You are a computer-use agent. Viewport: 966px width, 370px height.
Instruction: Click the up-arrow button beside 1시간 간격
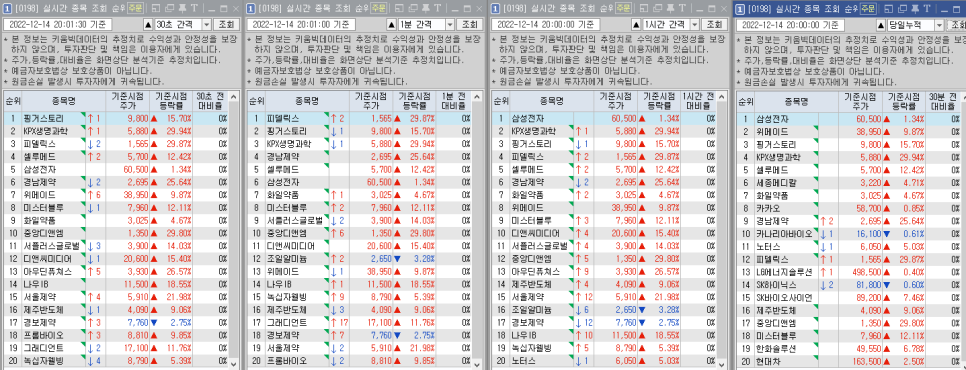coord(637,25)
